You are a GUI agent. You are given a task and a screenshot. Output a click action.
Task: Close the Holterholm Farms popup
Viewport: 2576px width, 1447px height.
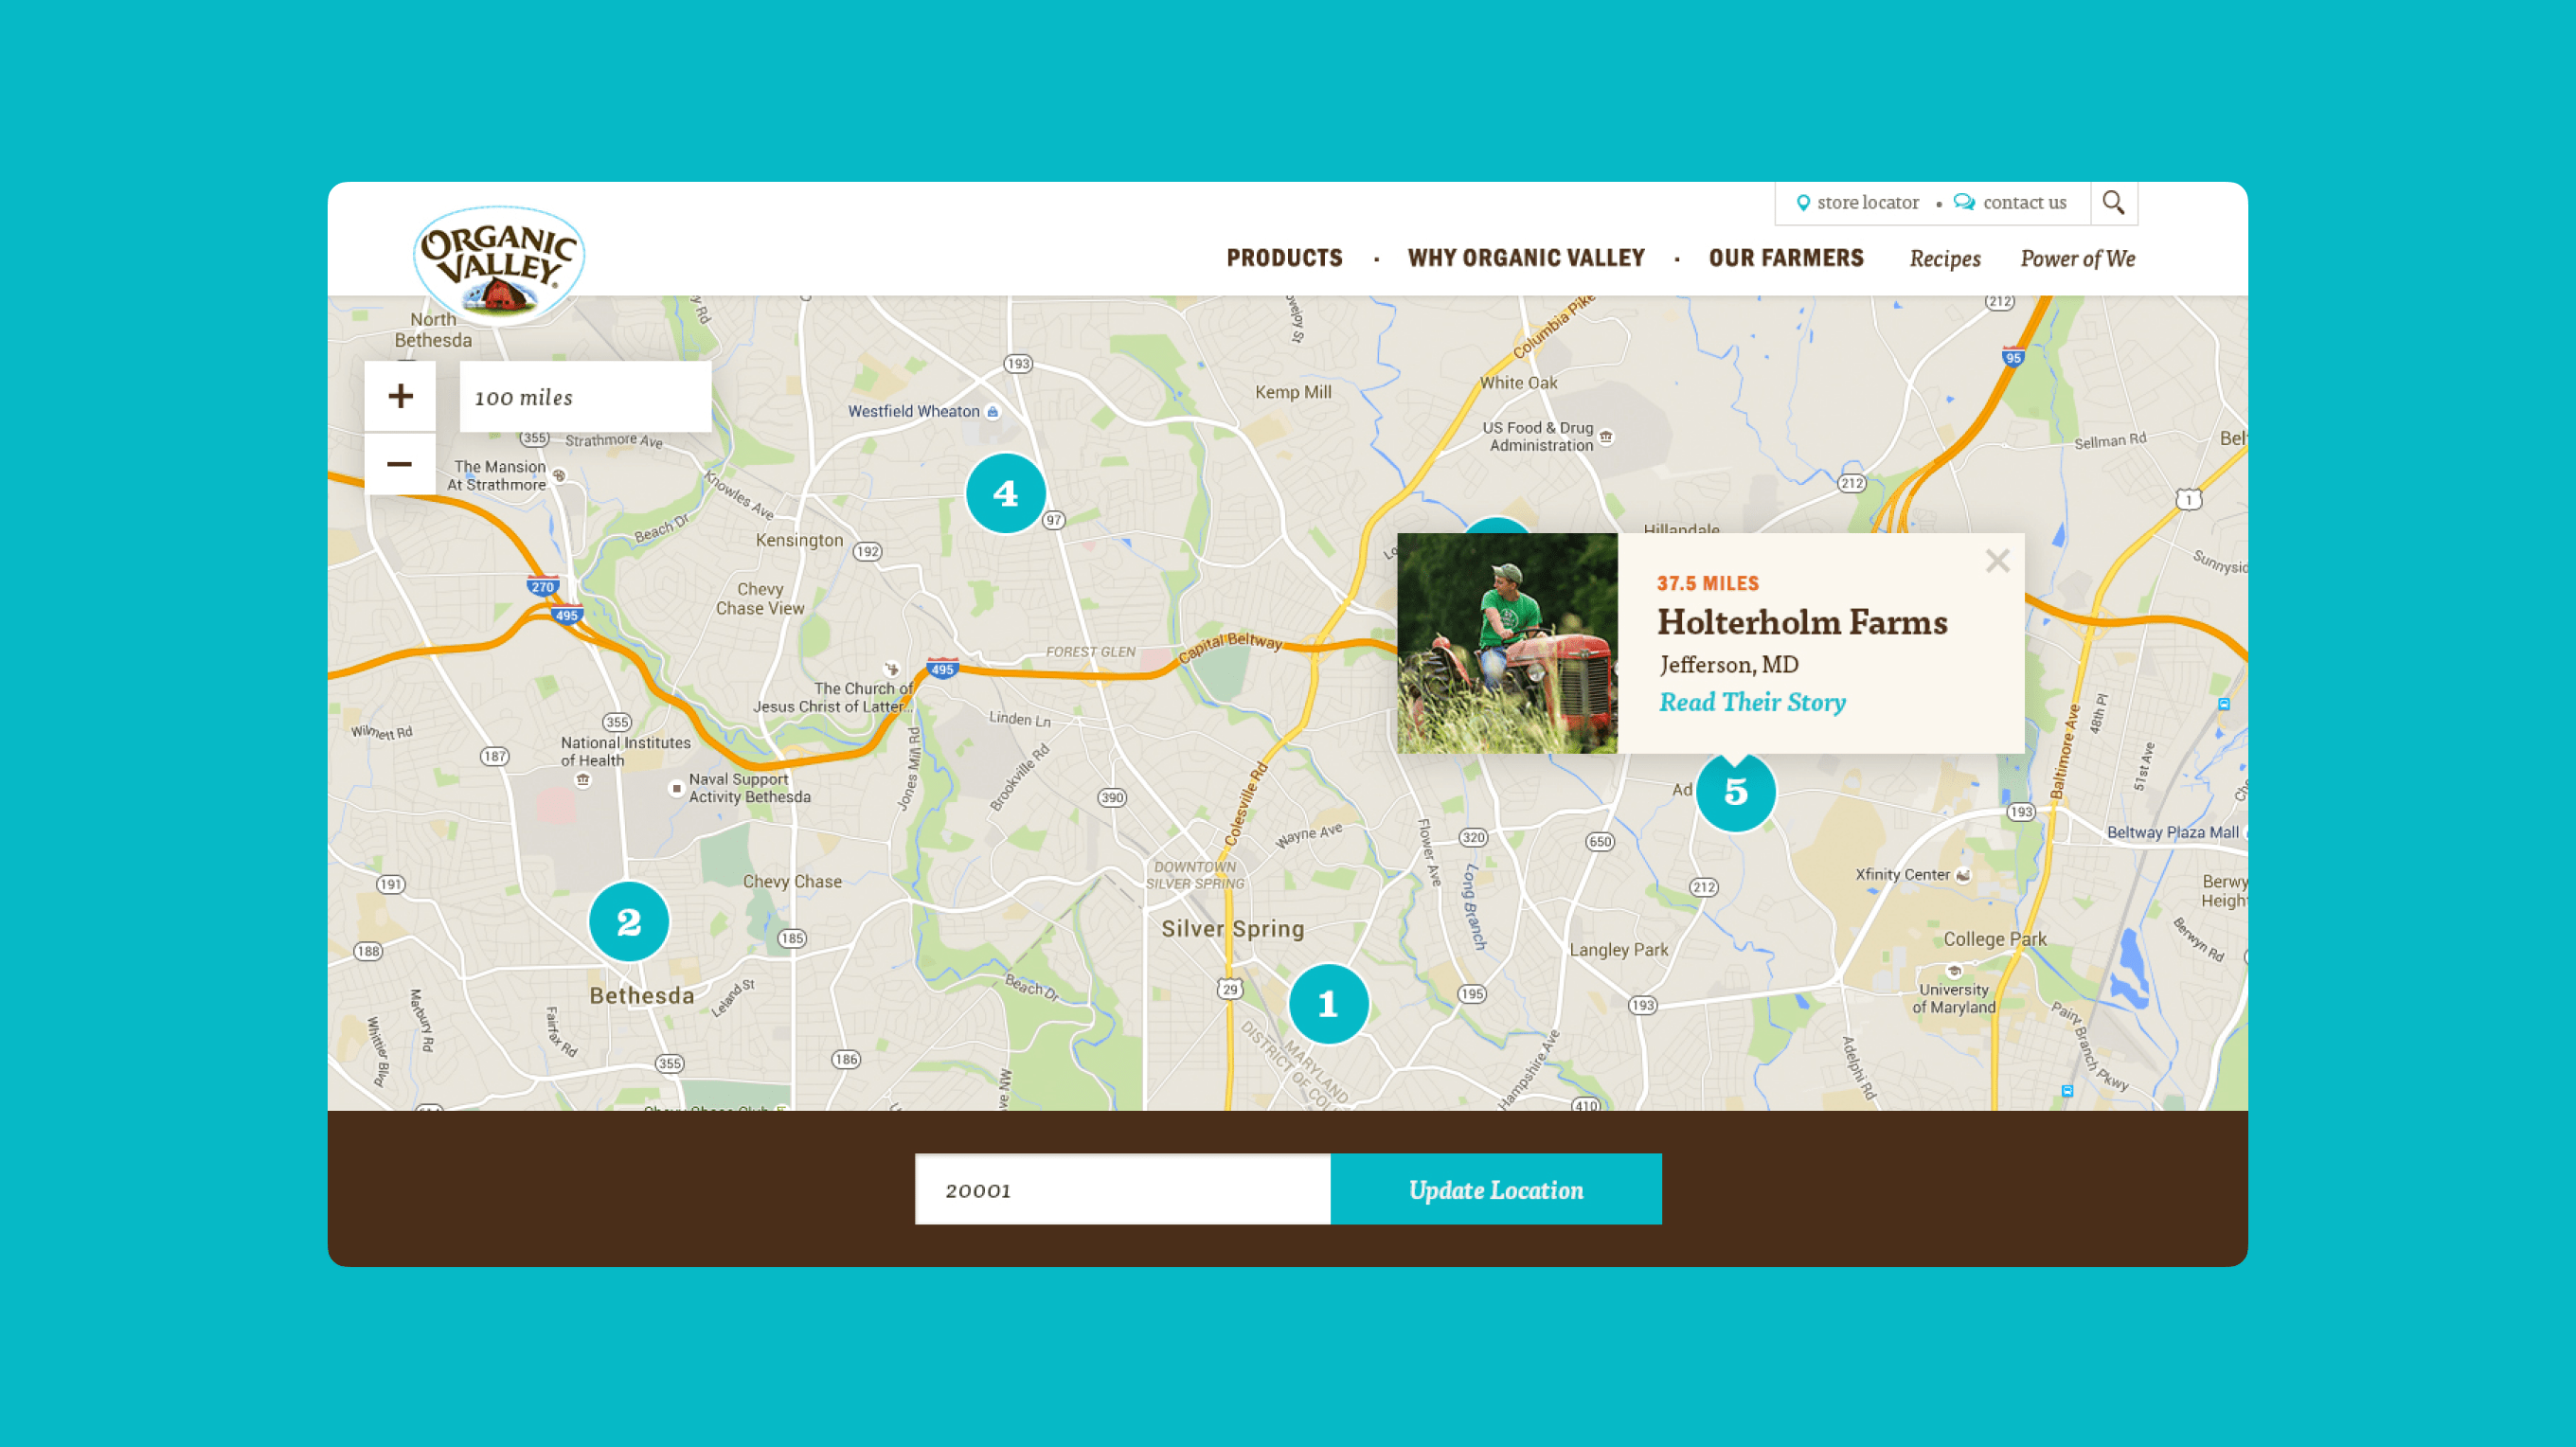(1995, 561)
